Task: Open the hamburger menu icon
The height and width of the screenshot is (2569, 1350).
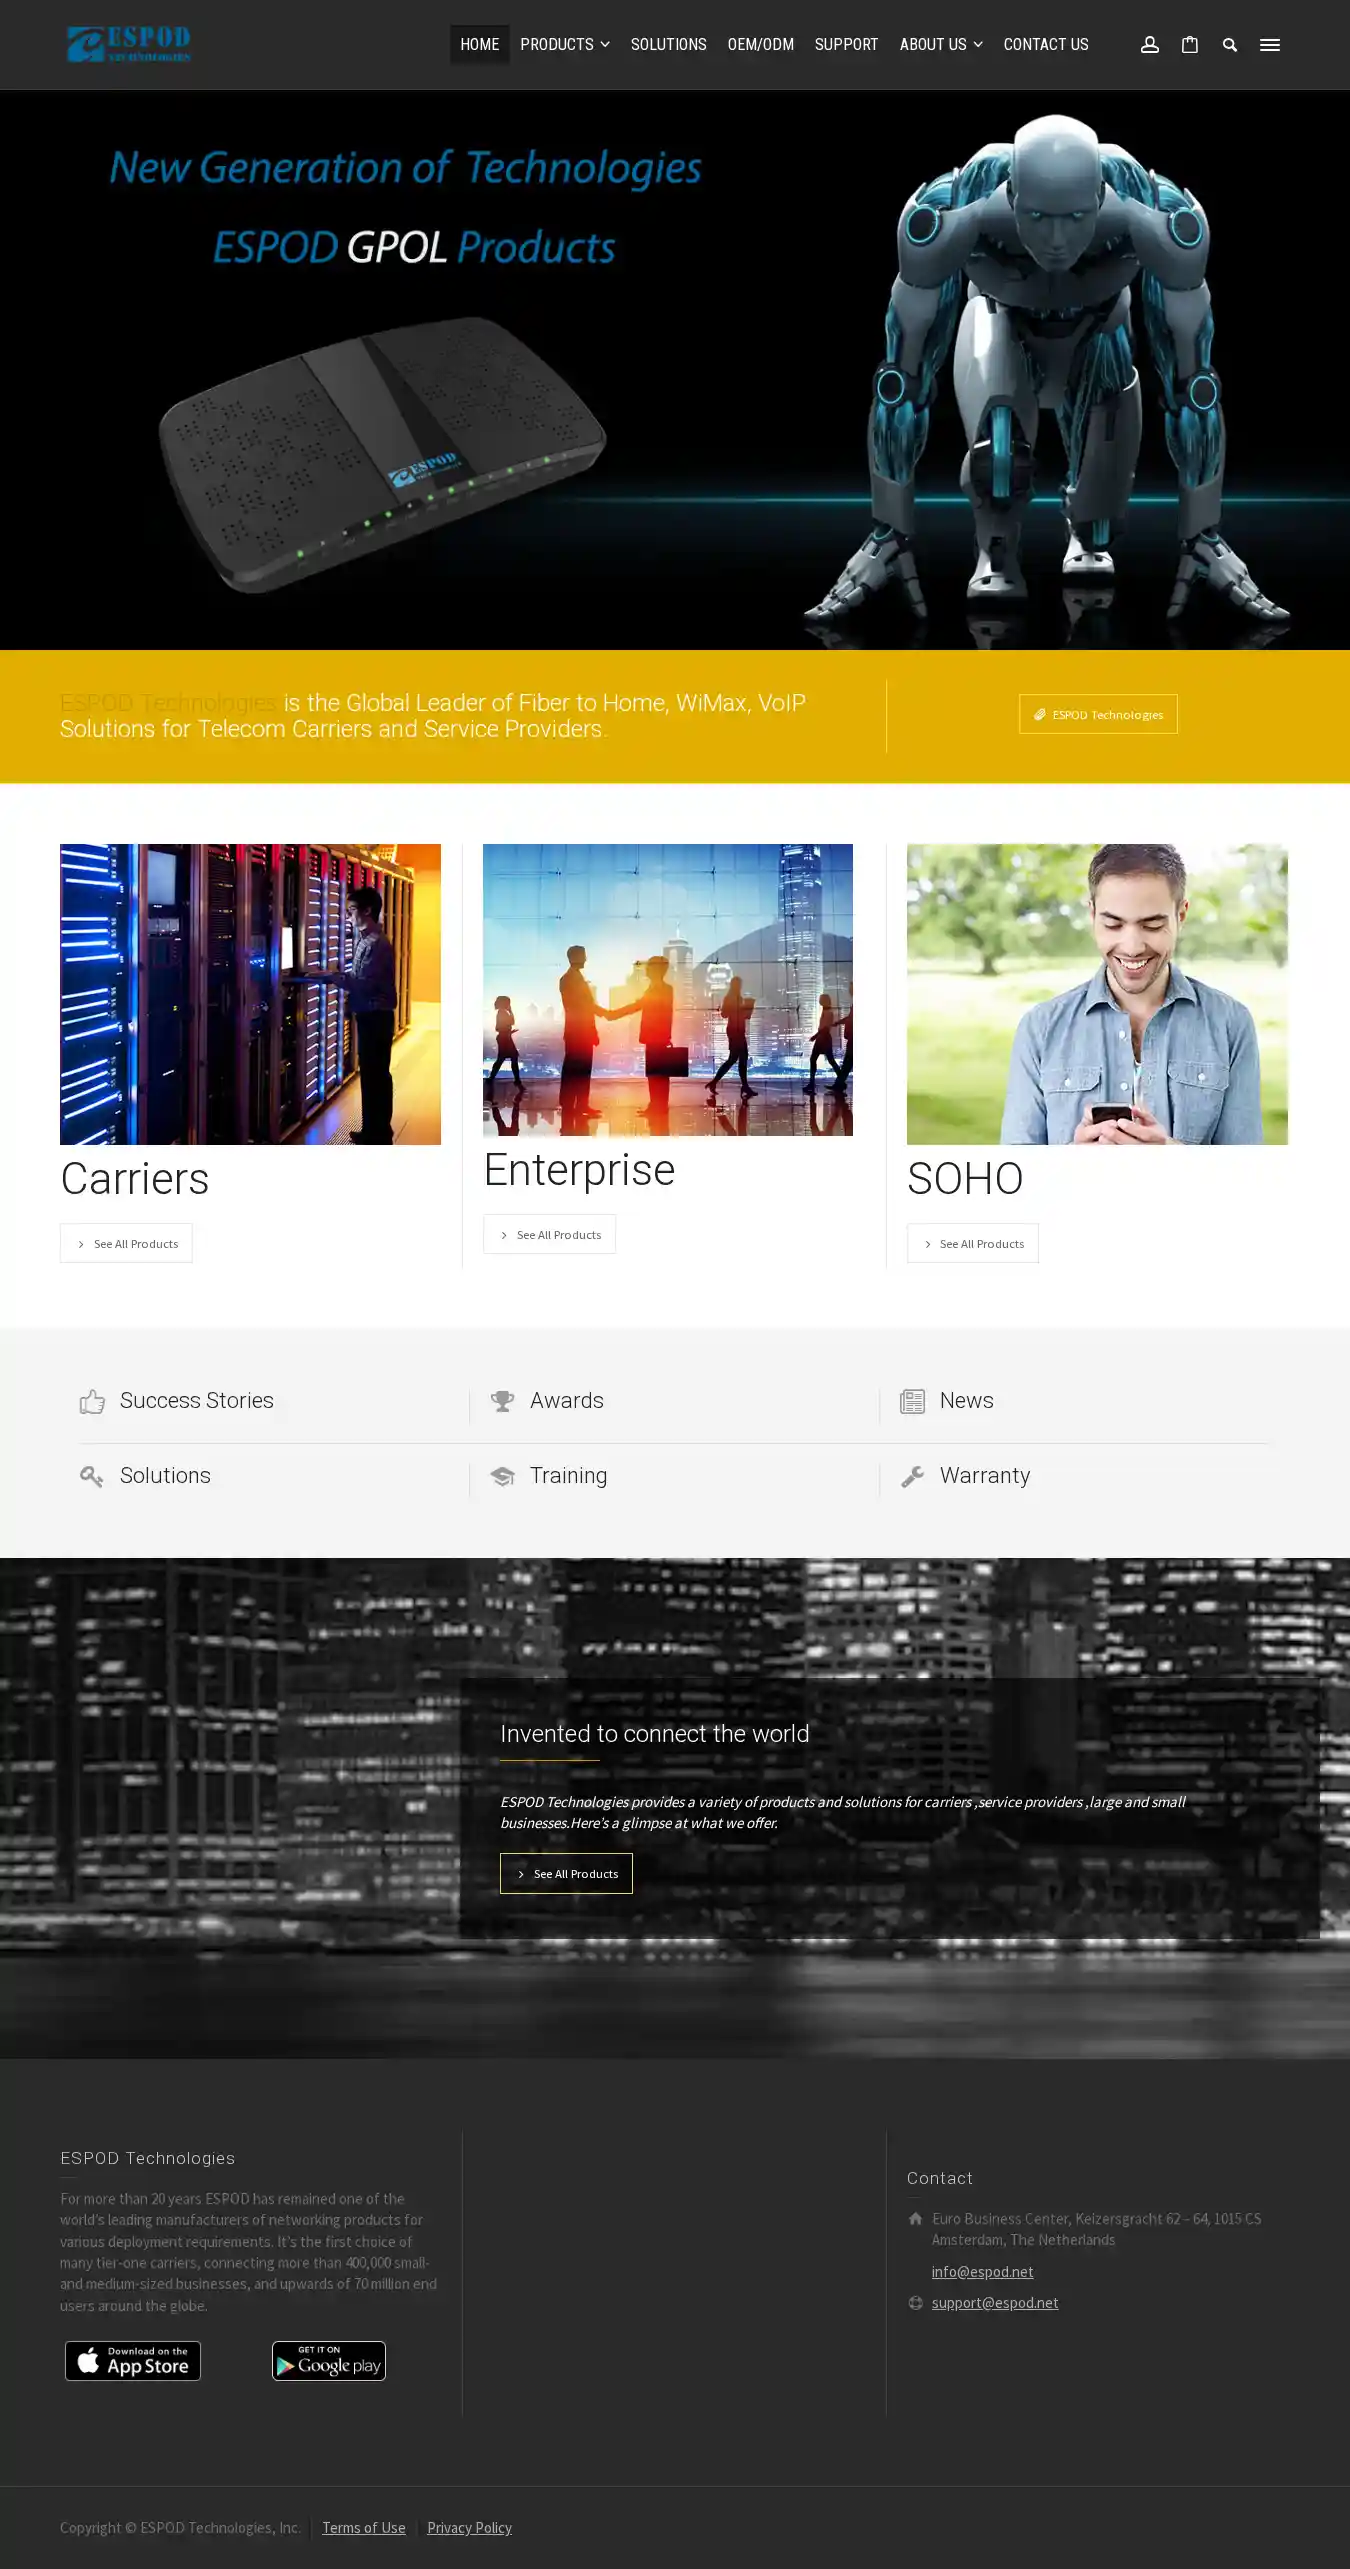Action: 1270,45
